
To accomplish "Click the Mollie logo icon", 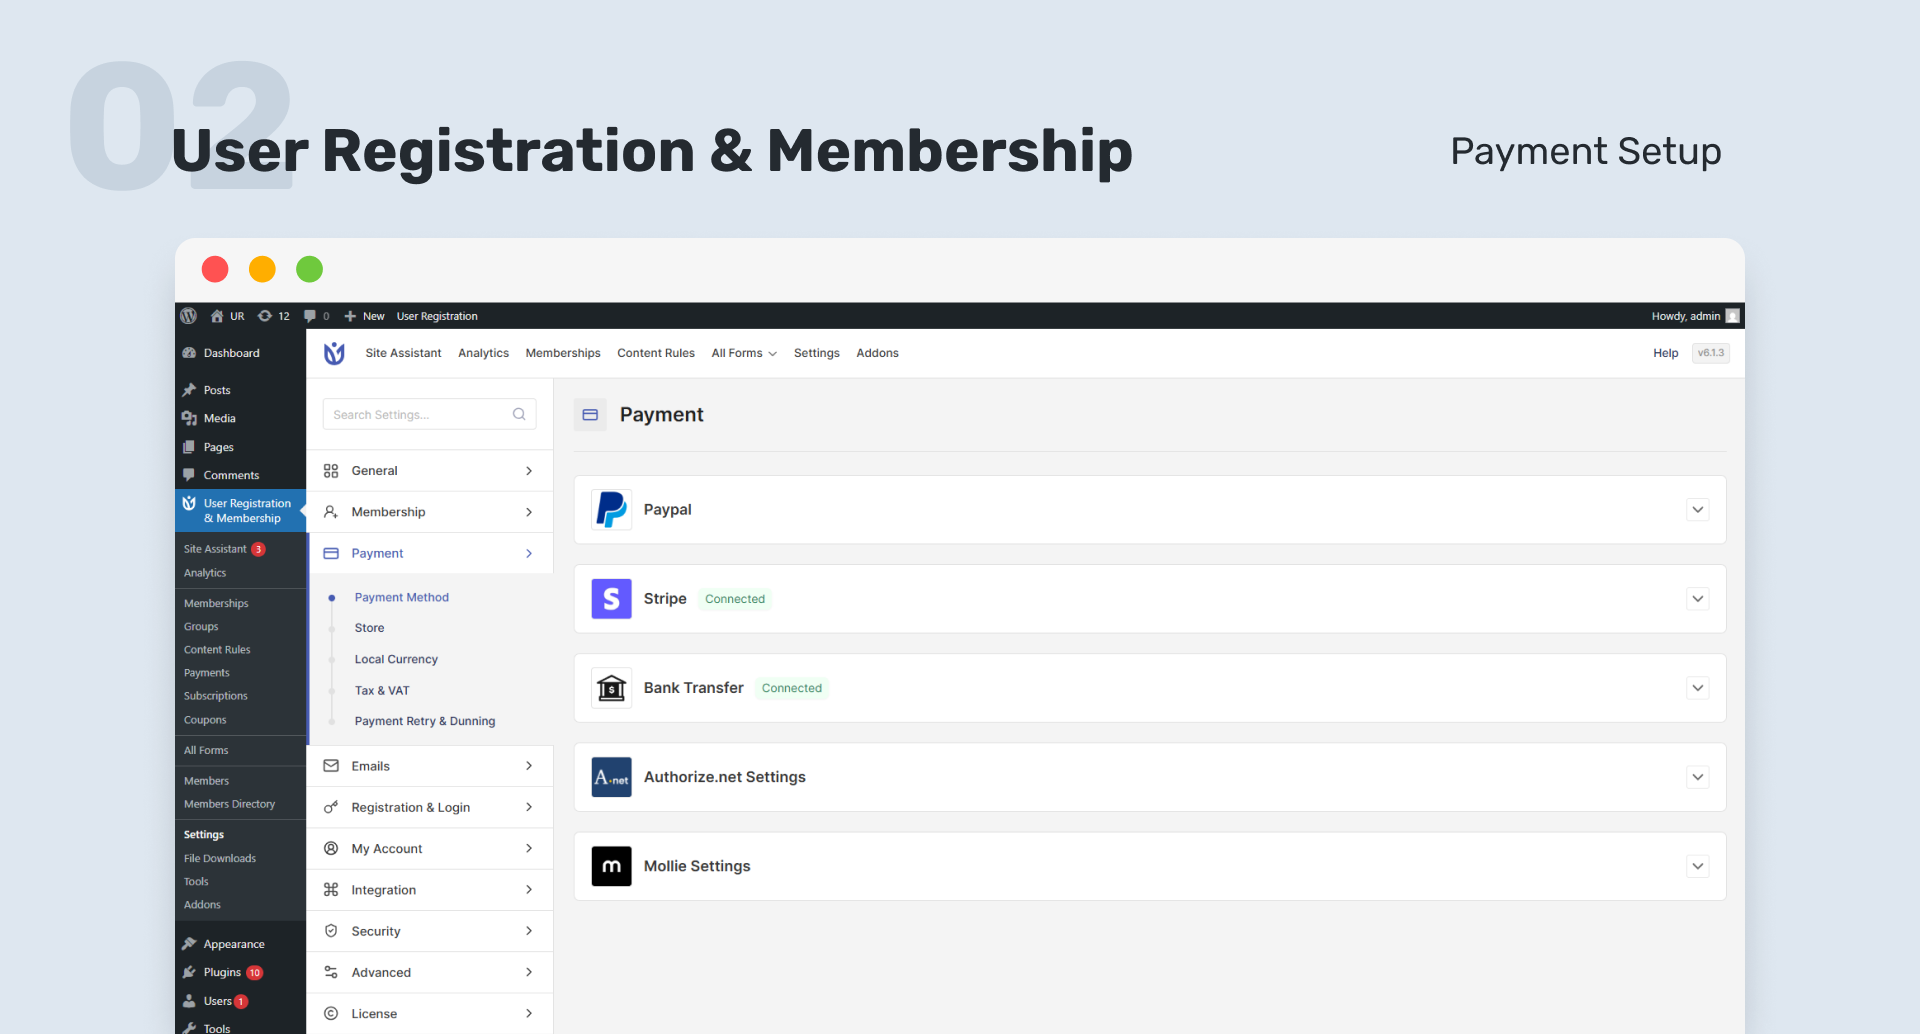I will click(611, 866).
